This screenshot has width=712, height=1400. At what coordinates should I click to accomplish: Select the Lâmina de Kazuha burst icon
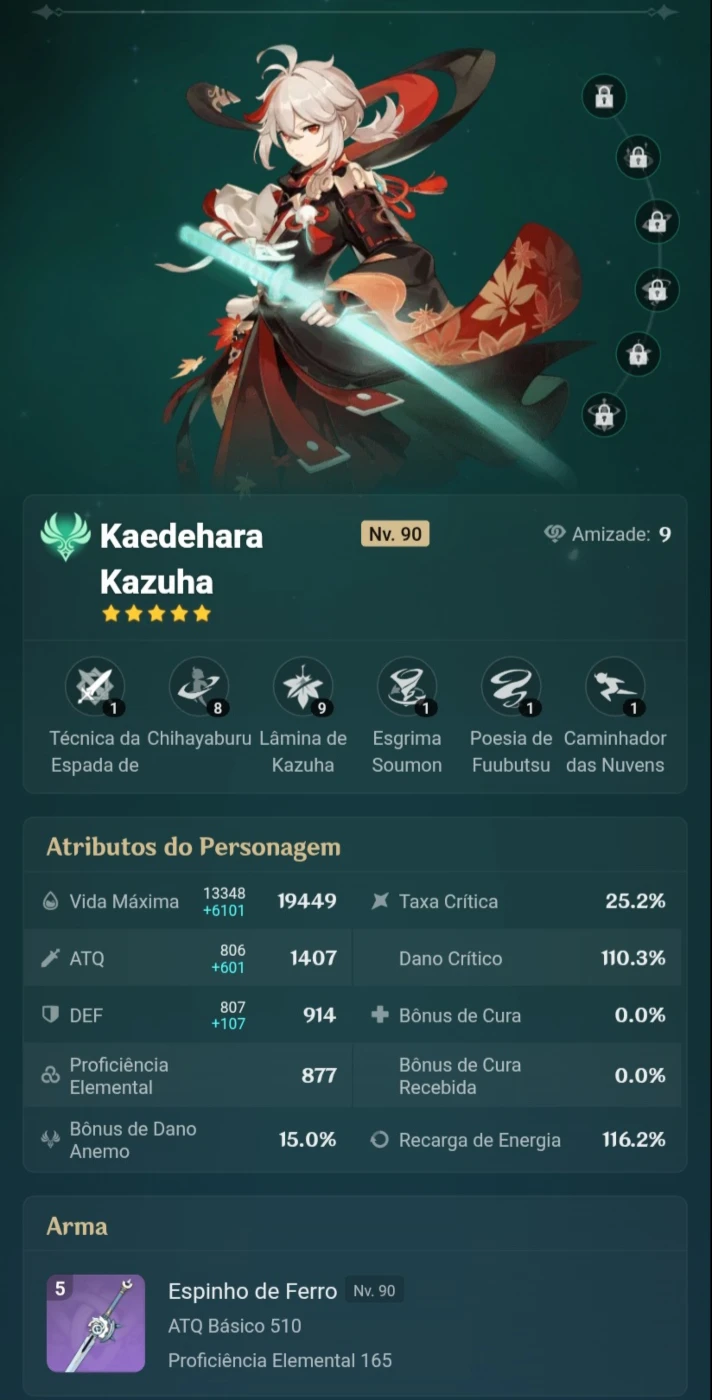pyautogui.click(x=303, y=686)
